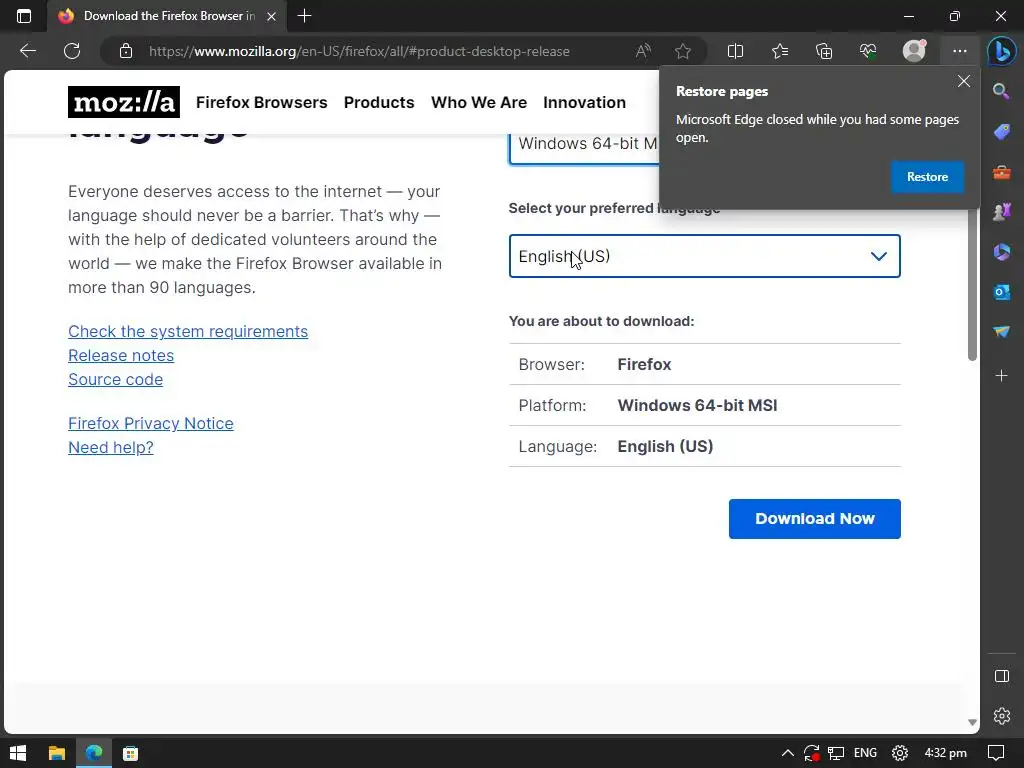This screenshot has width=1024, height=768.
Task: Open the tray settings gear icon
Action: 900,753
